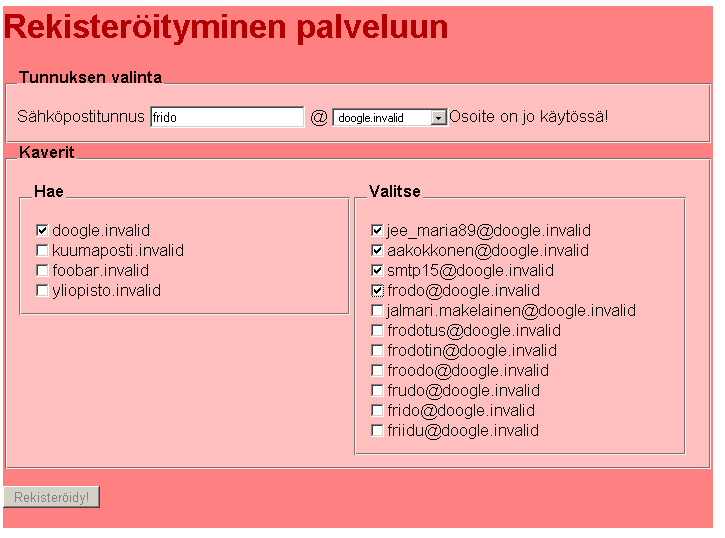Tick friidu@doogle.invalid checkbox
Viewport: 725px width, 538px height.
coord(377,431)
